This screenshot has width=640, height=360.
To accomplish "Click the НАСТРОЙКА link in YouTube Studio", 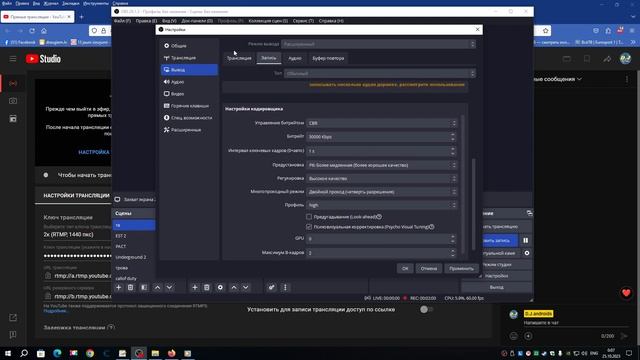I will click(x=94, y=152).
